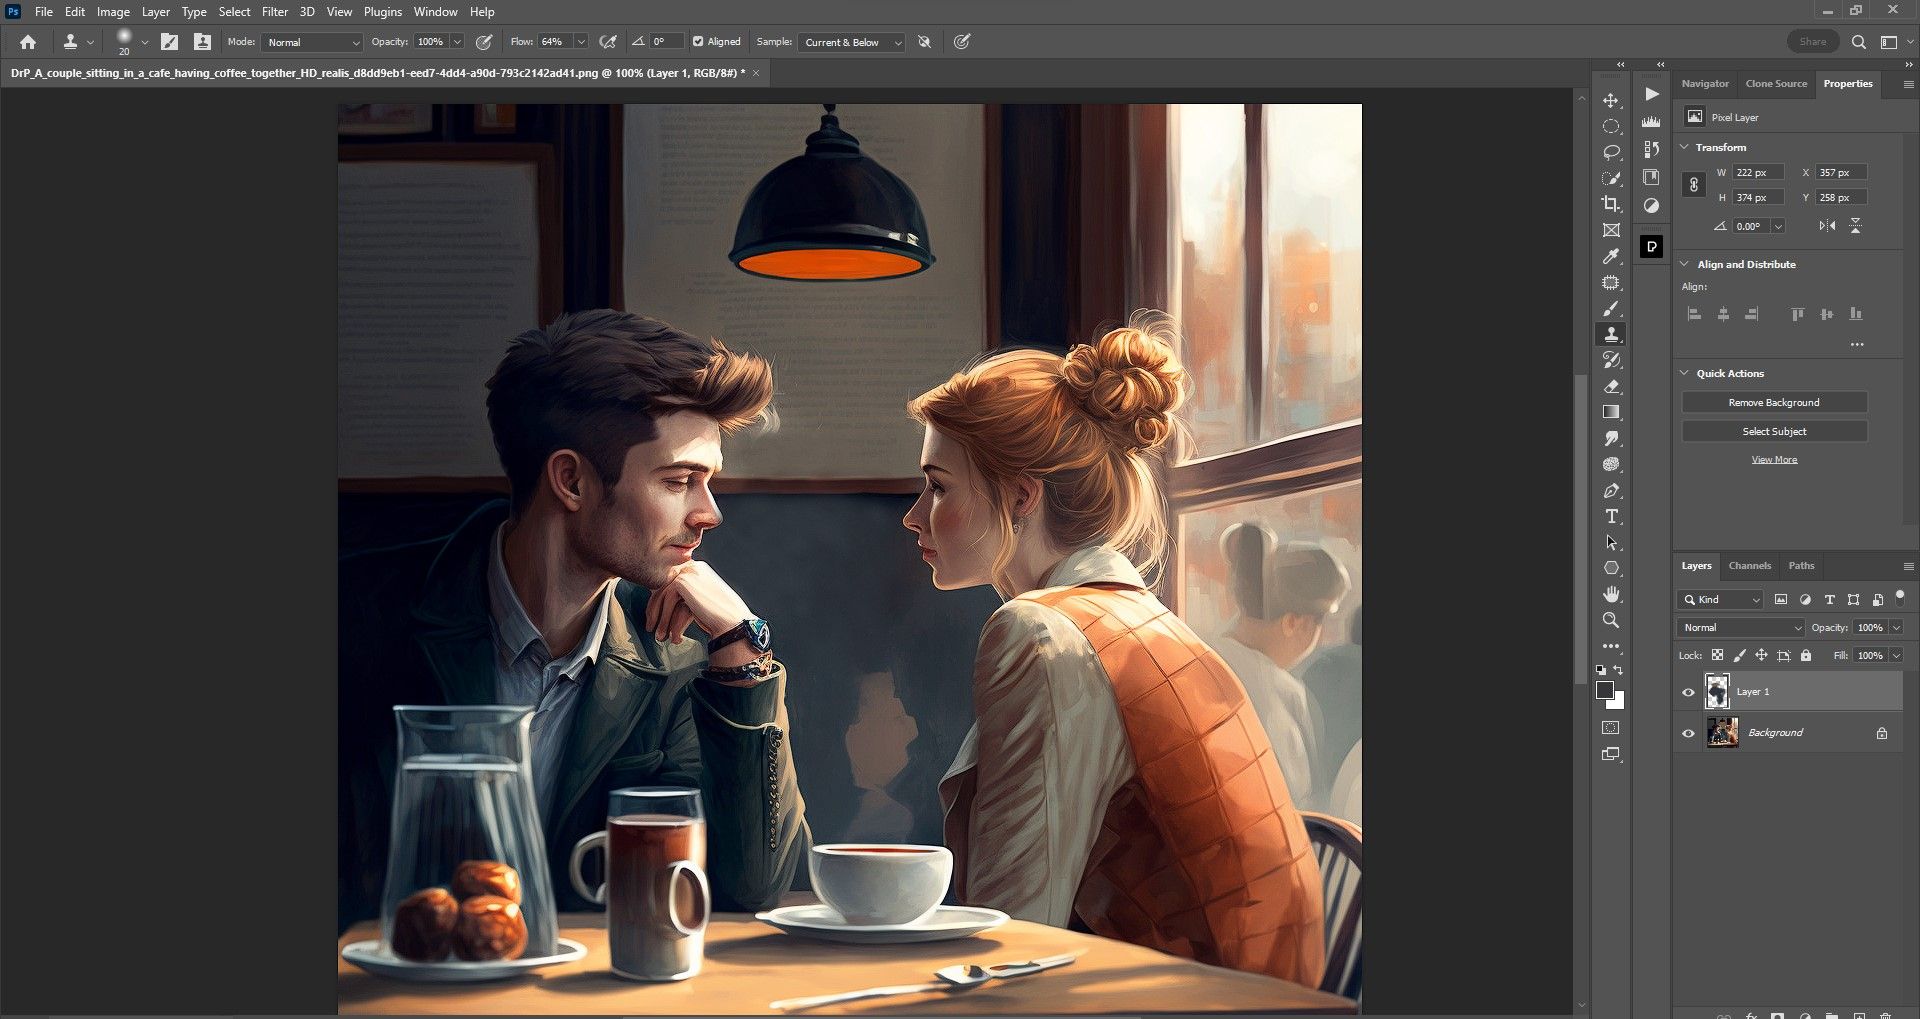
Task: Click the View More link
Action: 1774,460
